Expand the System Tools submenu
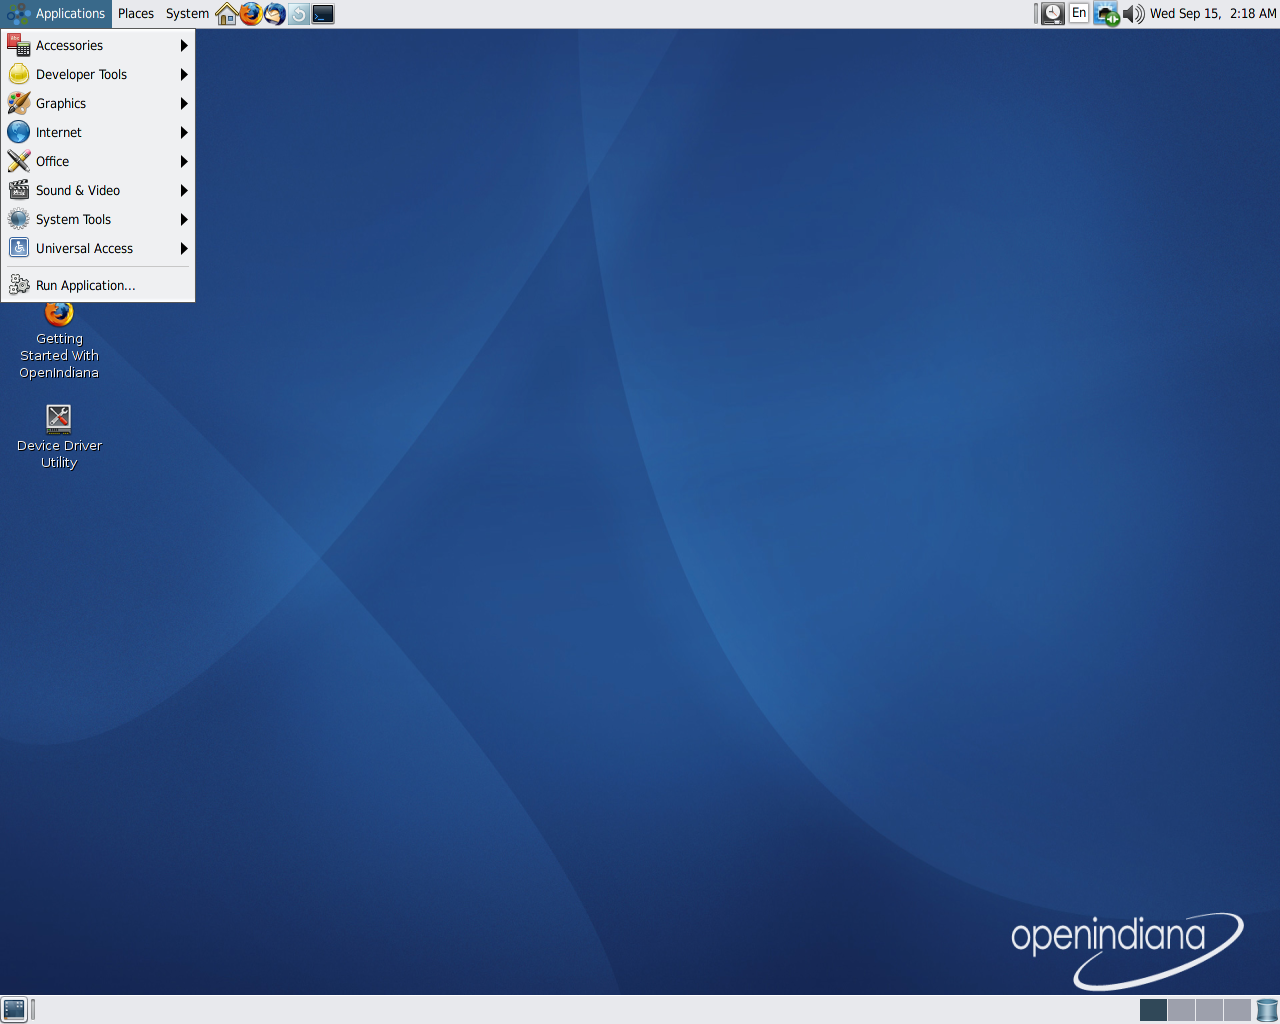 pos(98,220)
